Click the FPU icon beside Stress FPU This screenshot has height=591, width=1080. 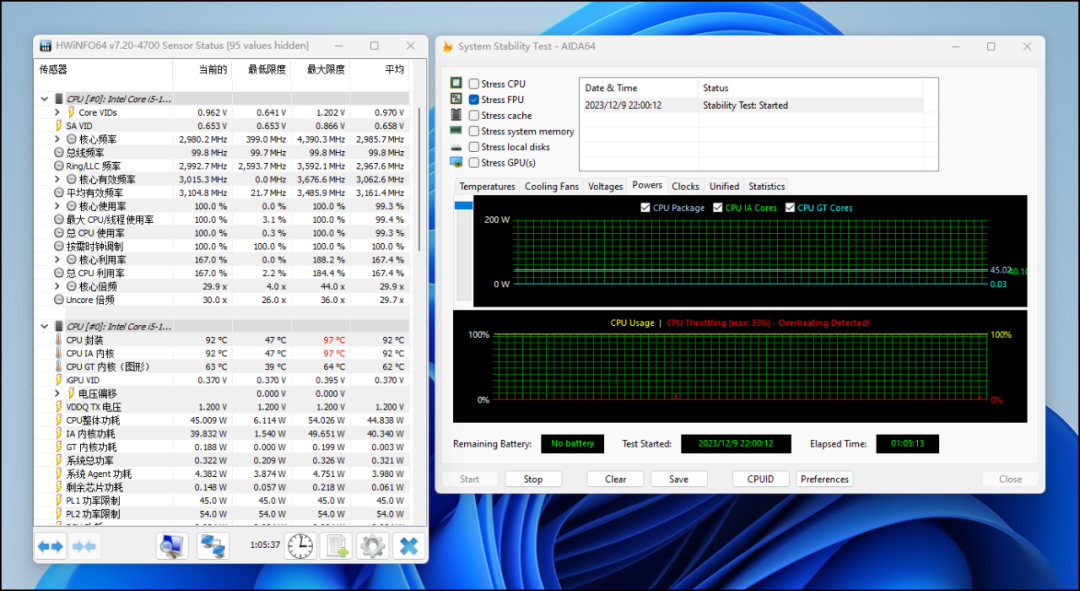456,99
